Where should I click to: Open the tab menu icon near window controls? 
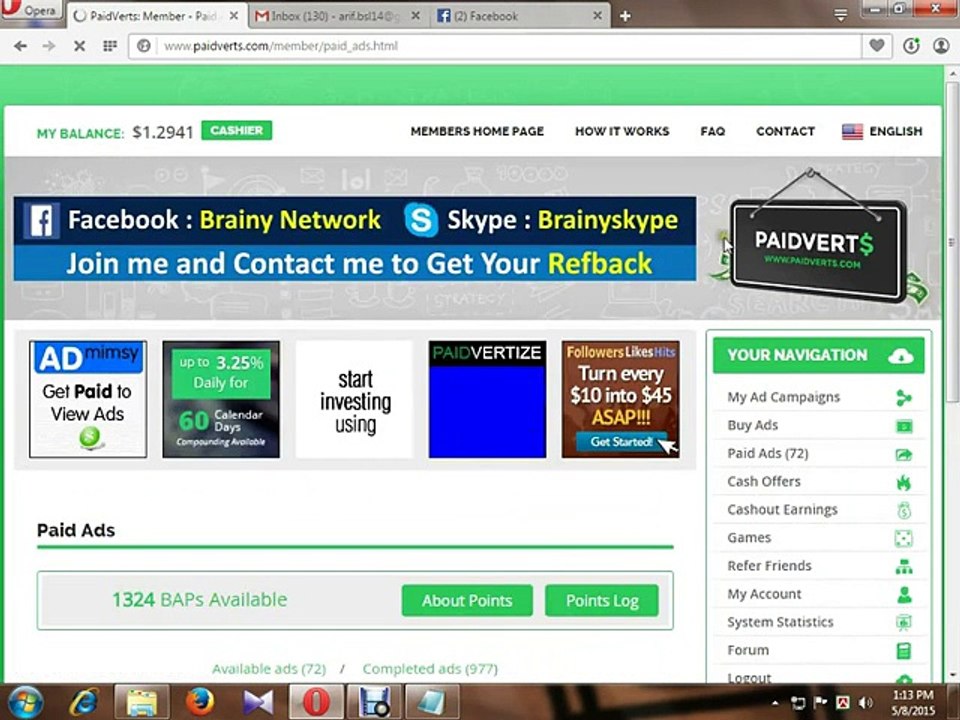point(841,15)
